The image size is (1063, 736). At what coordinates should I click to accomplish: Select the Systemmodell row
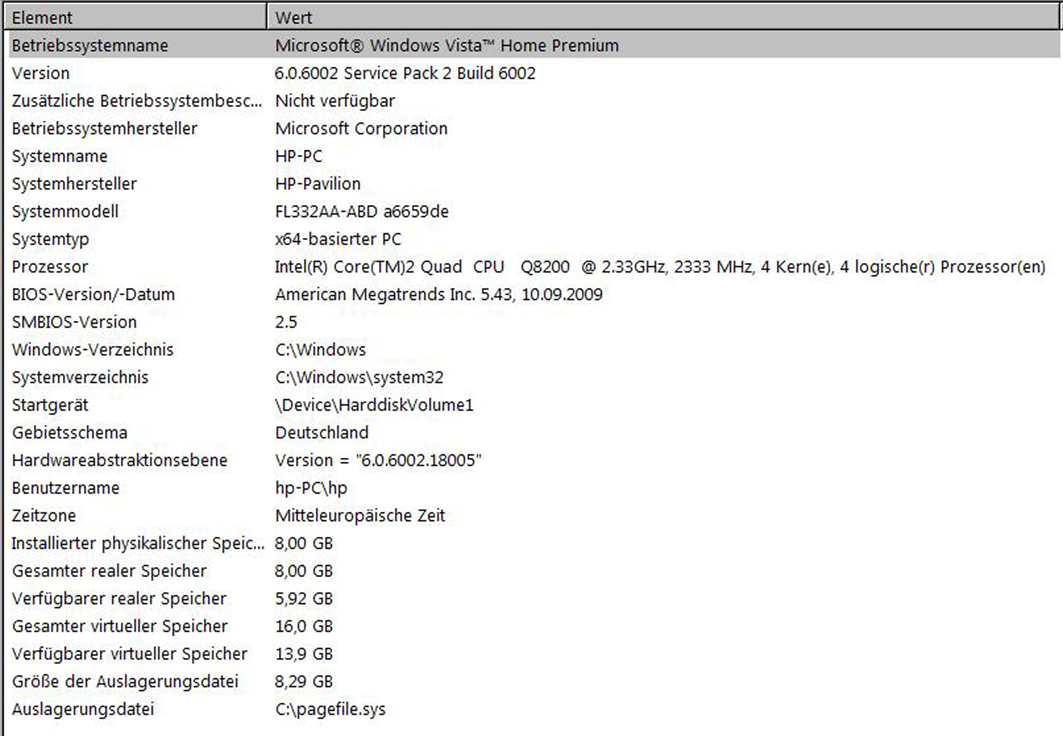coord(65,212)
